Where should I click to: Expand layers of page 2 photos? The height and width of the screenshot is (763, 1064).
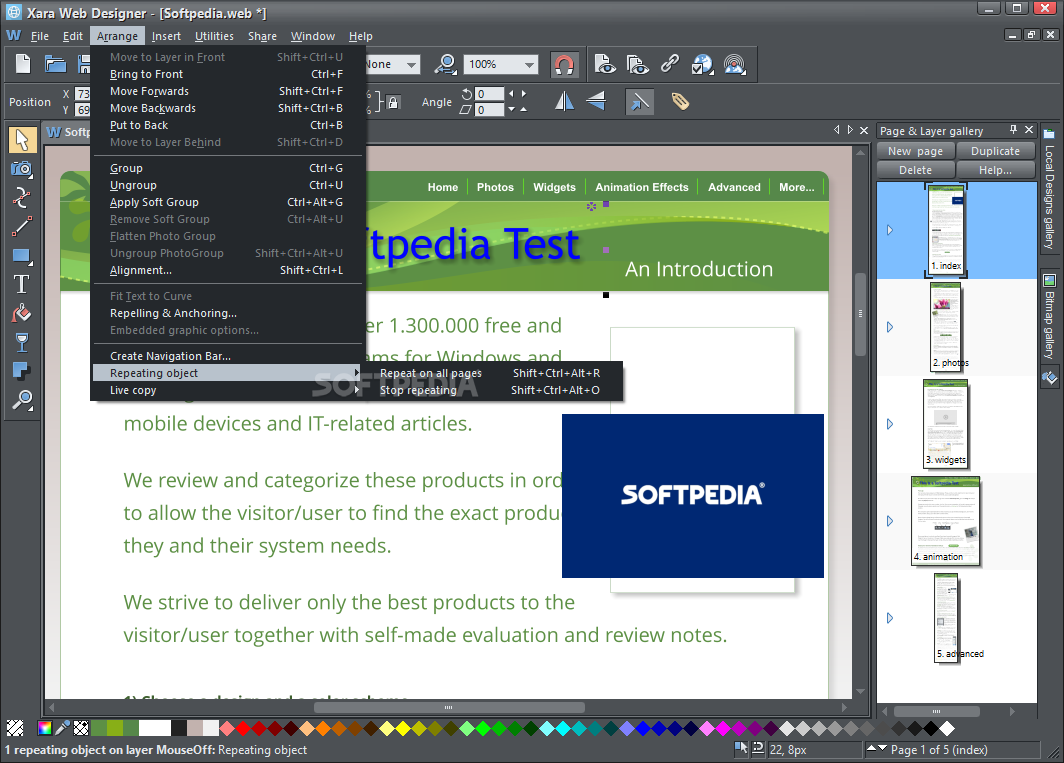point(890,327)
